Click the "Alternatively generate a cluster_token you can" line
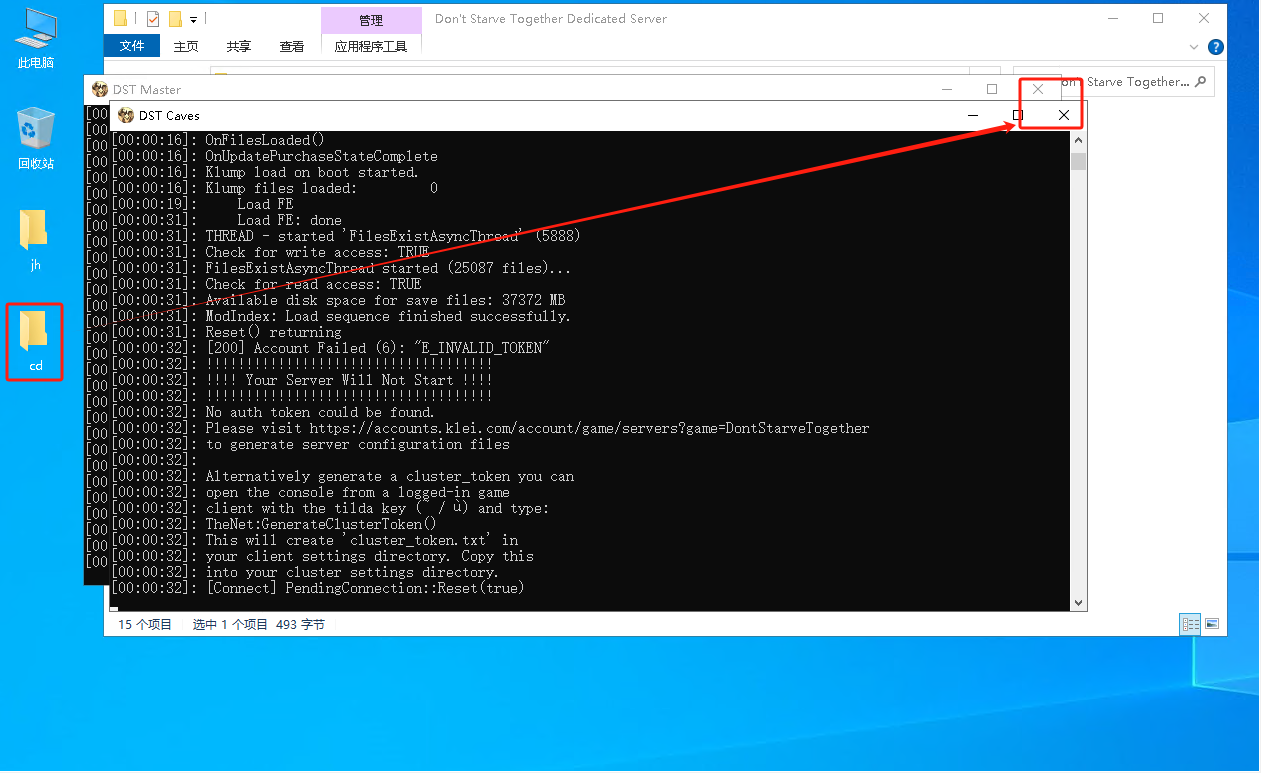Viewport: 1261px width, 773px height. click(343, 476)
